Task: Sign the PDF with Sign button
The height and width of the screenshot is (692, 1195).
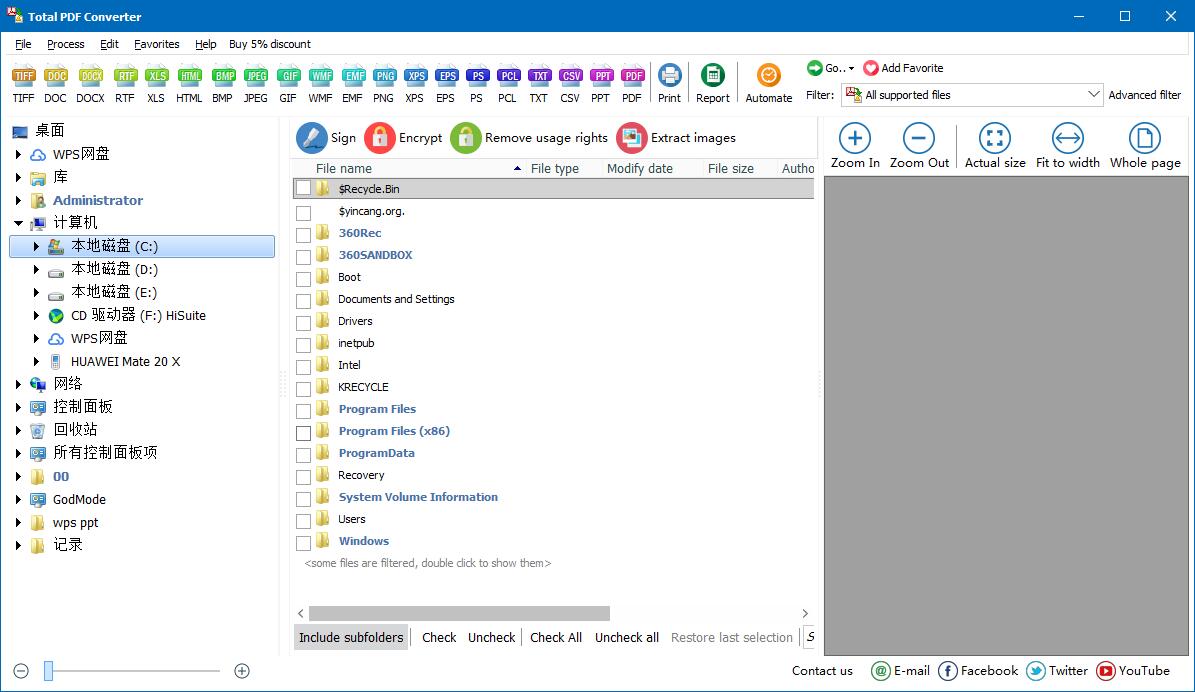Action: [x=326, y=138]
